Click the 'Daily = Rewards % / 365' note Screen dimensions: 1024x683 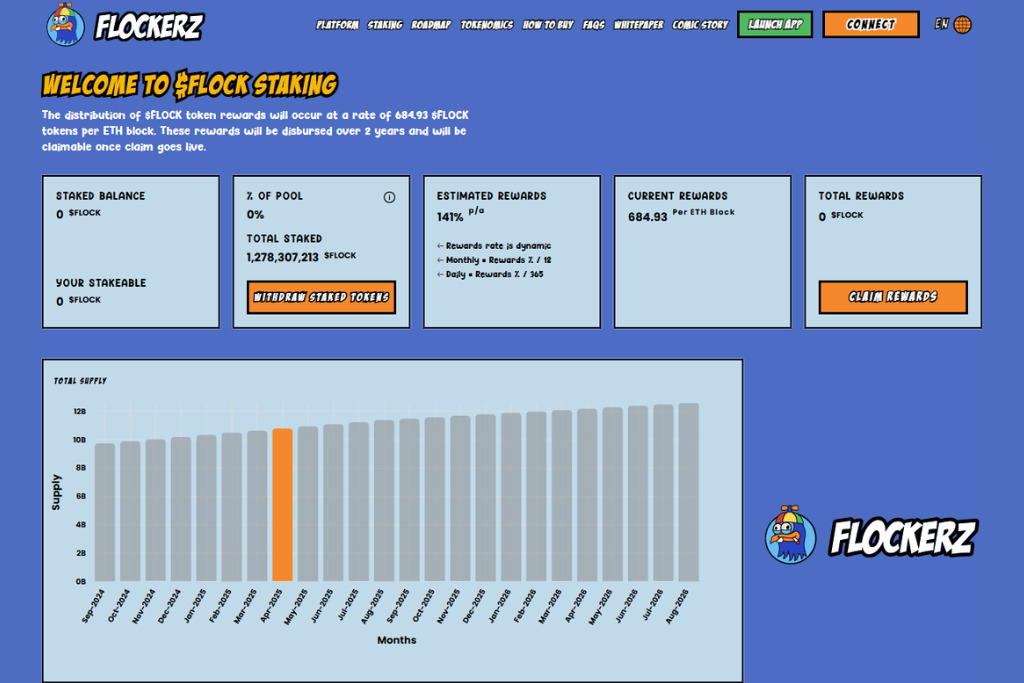[x=494, y=274]
